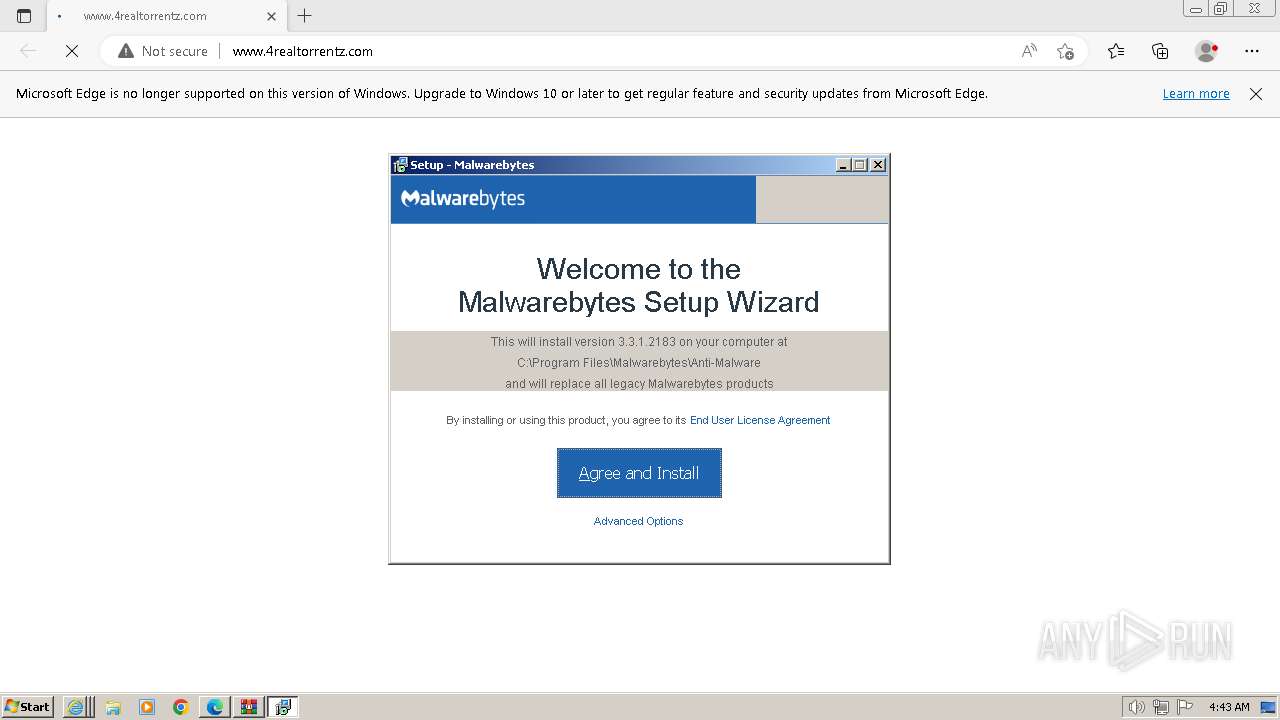
Task: Open the Windows Start menu
Action: (27, 707)
